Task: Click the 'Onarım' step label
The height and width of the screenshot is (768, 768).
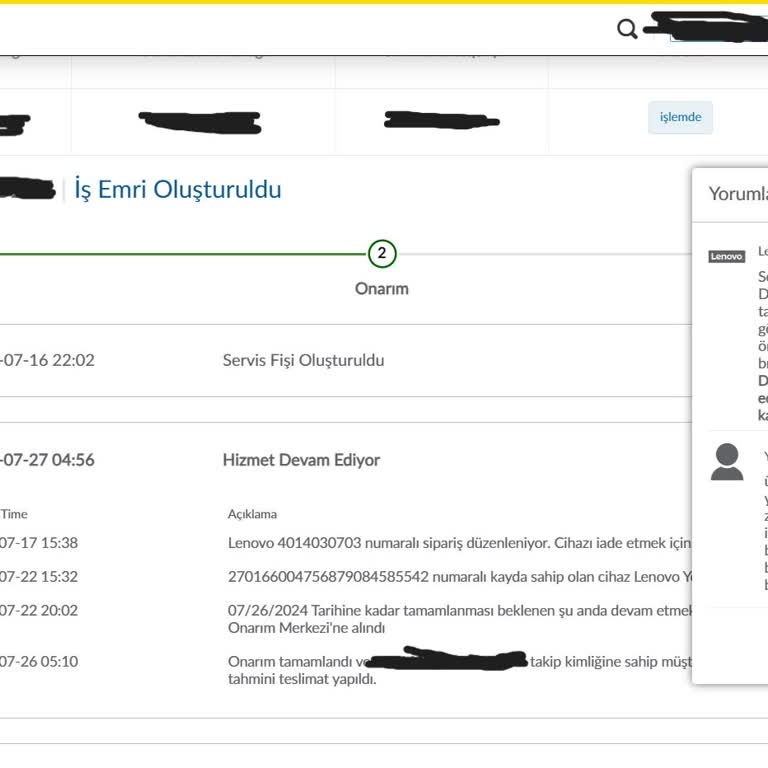Action: [x=382, y=288]
